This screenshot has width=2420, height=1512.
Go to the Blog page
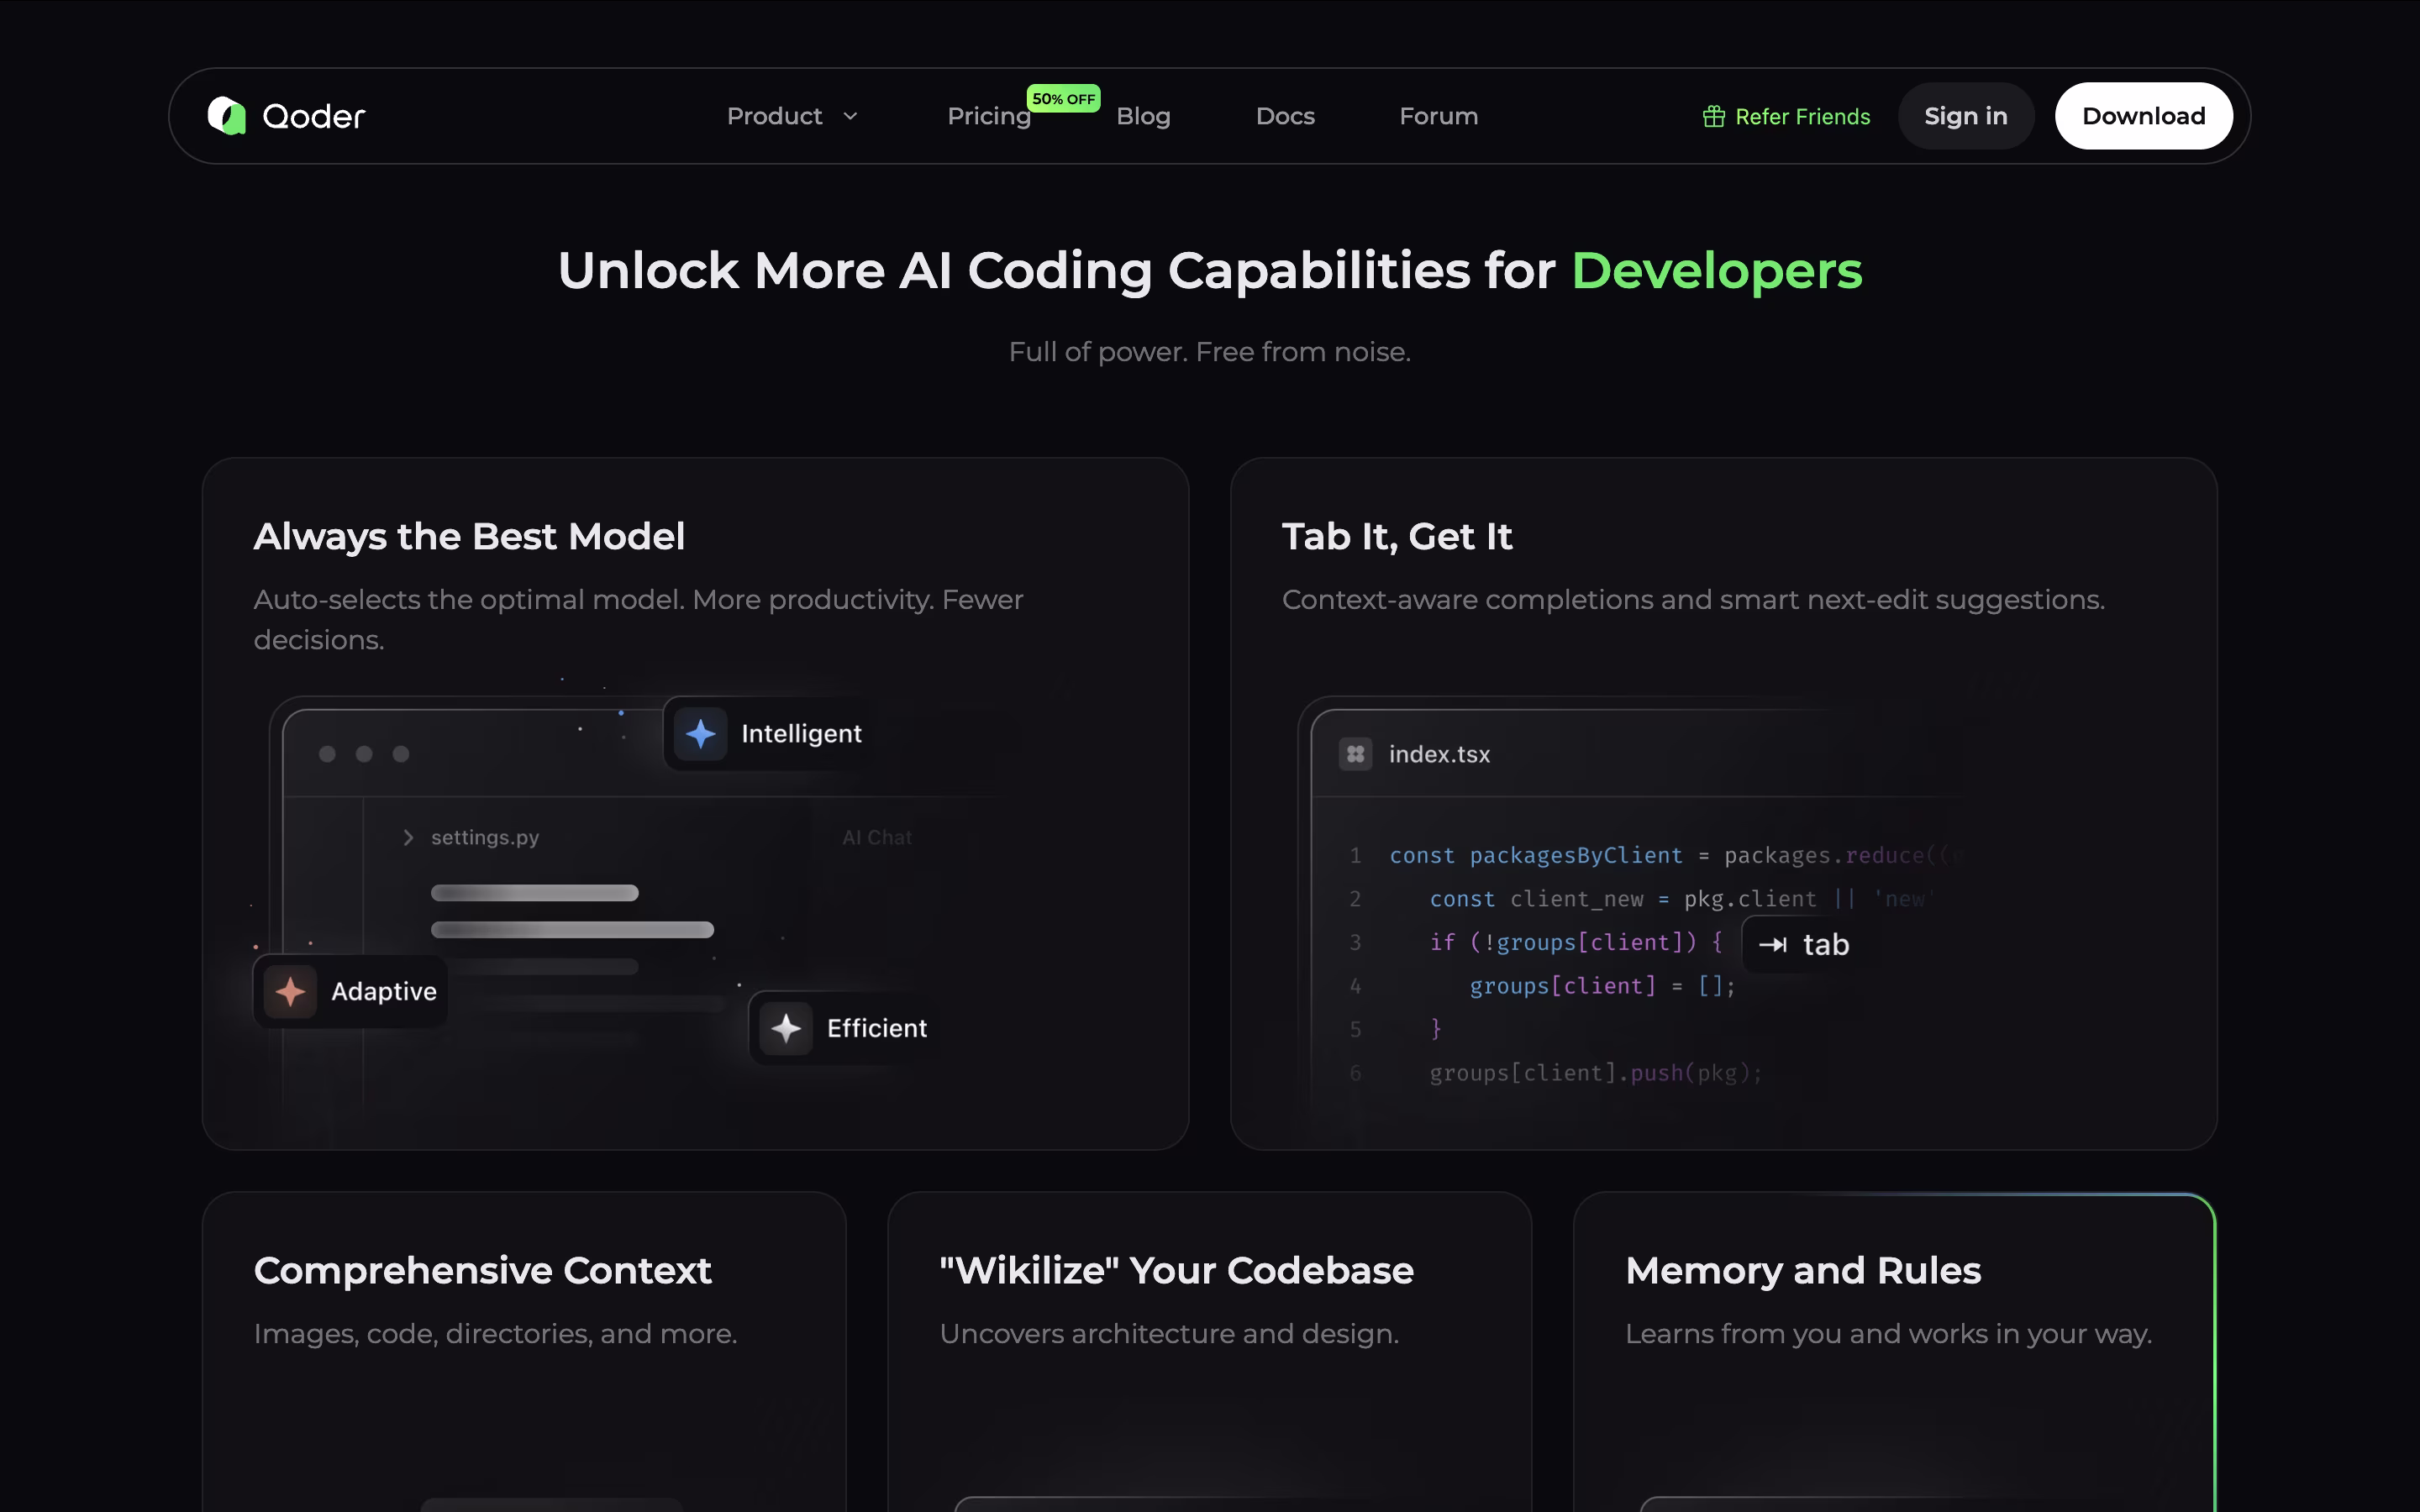1143,117
